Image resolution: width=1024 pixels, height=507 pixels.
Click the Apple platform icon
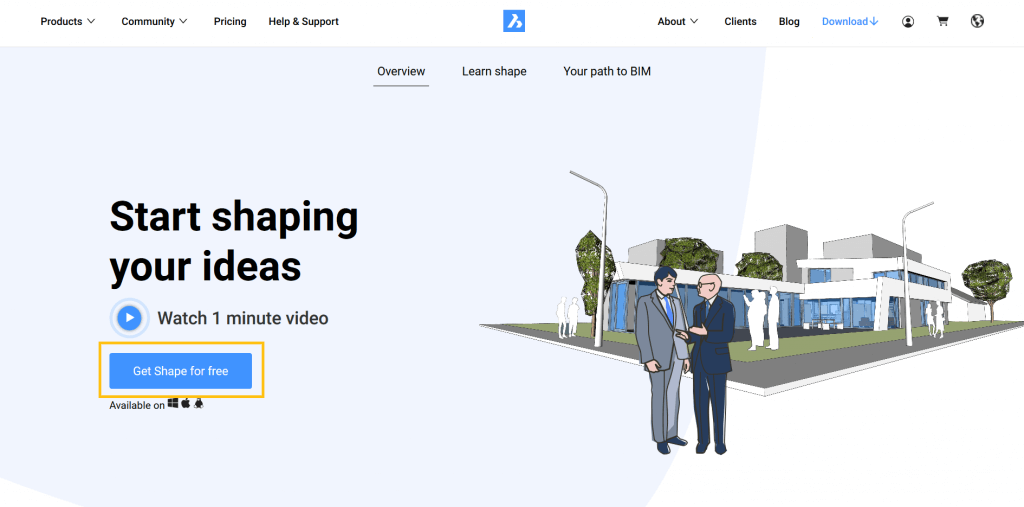coord(185,404)
